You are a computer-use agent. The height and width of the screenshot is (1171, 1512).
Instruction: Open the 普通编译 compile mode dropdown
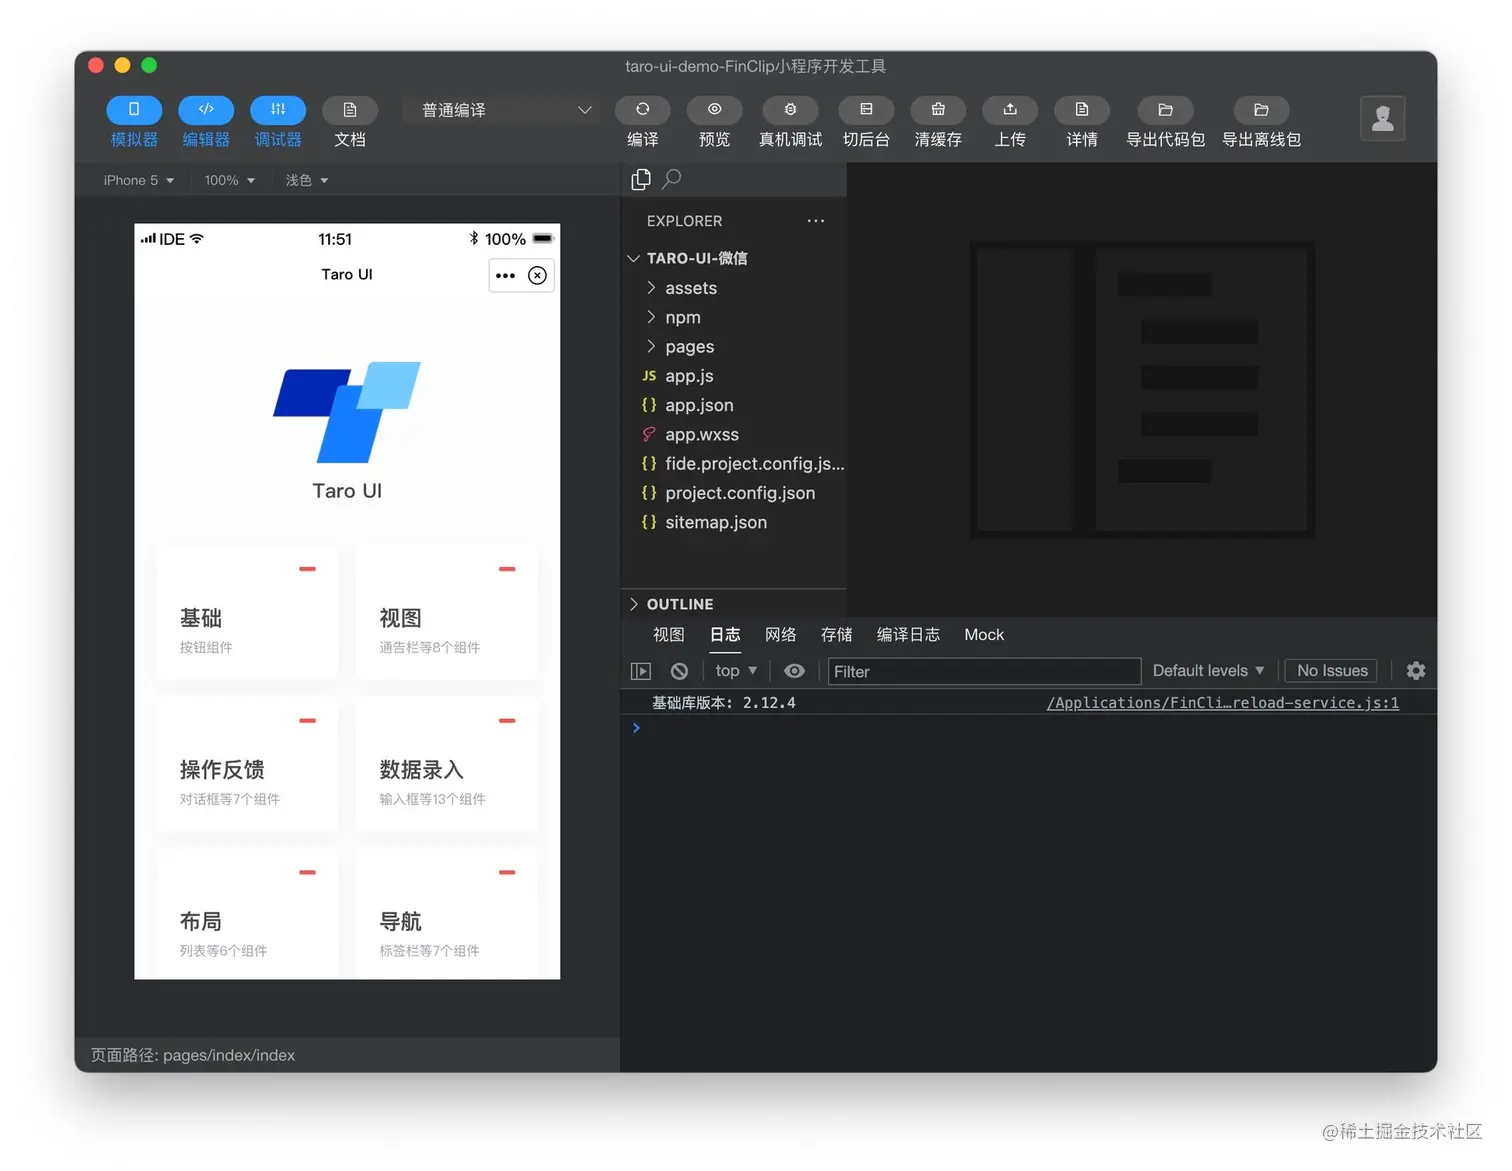tap(502, 110)
